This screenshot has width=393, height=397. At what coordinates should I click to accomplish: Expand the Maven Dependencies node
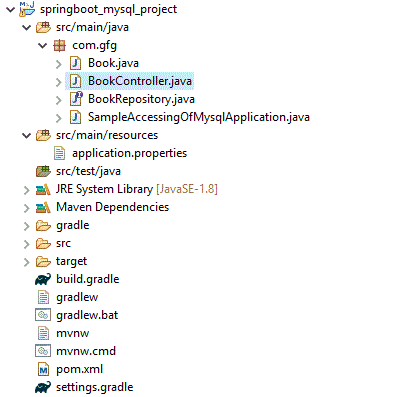[27, 208]
